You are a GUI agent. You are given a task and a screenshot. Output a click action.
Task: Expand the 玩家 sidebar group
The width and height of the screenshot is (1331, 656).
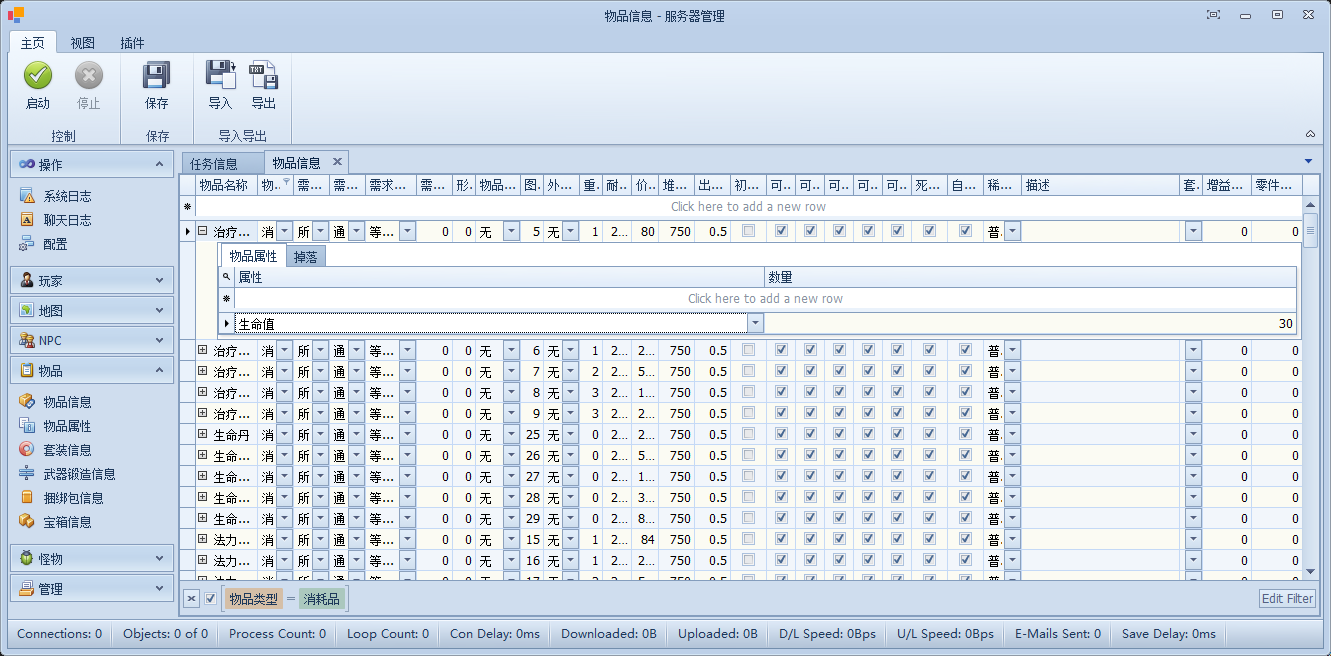[x=92, y=281]
